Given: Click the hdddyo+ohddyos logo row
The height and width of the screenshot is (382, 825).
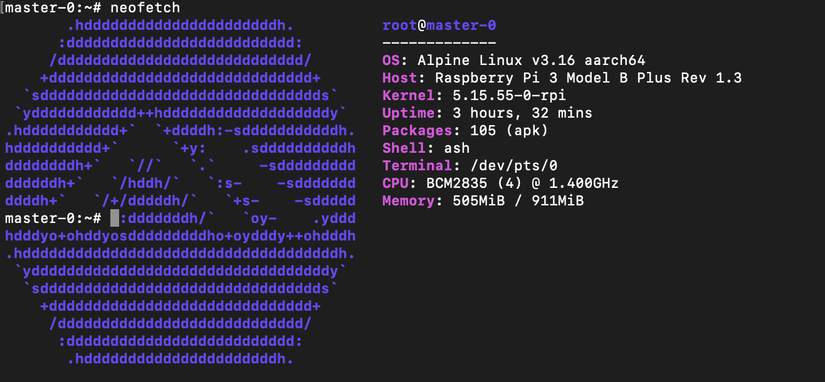Looking at the screenshot, I should [x=180, y=236].
